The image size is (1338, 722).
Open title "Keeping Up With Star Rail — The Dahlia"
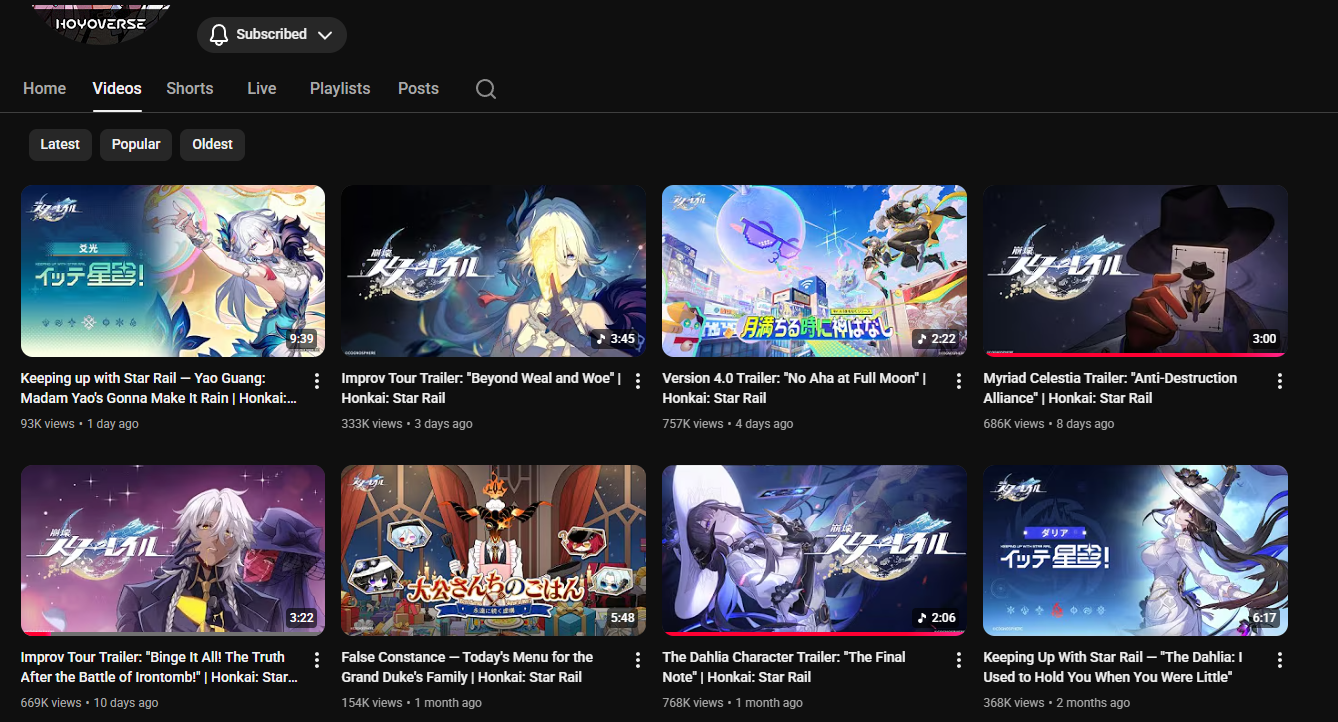click(x=1113, y=667)
